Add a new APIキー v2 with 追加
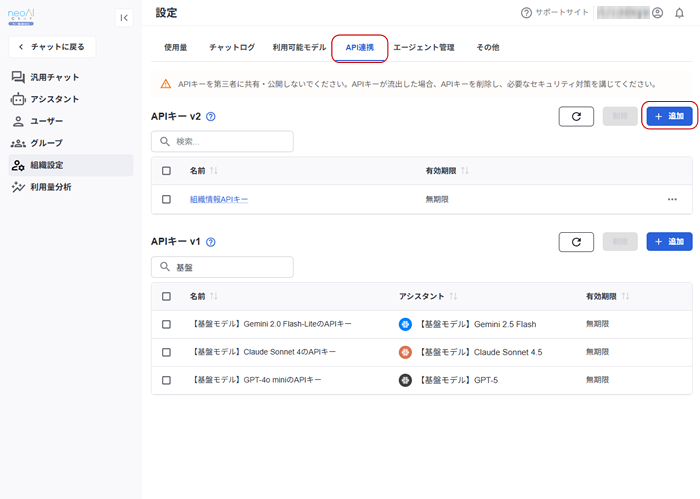 tap(669, 116)
